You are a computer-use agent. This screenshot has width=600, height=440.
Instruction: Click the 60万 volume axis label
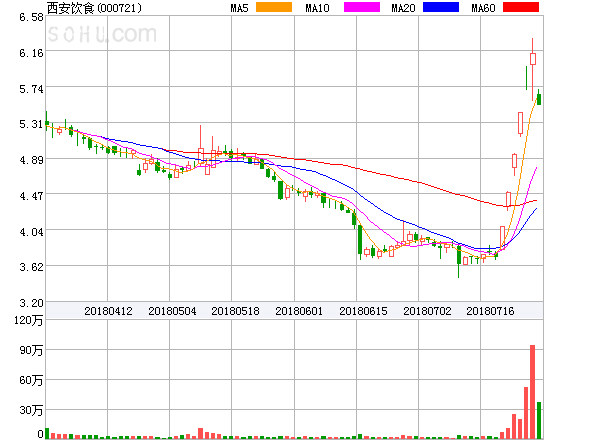click(x=31, y=380)
